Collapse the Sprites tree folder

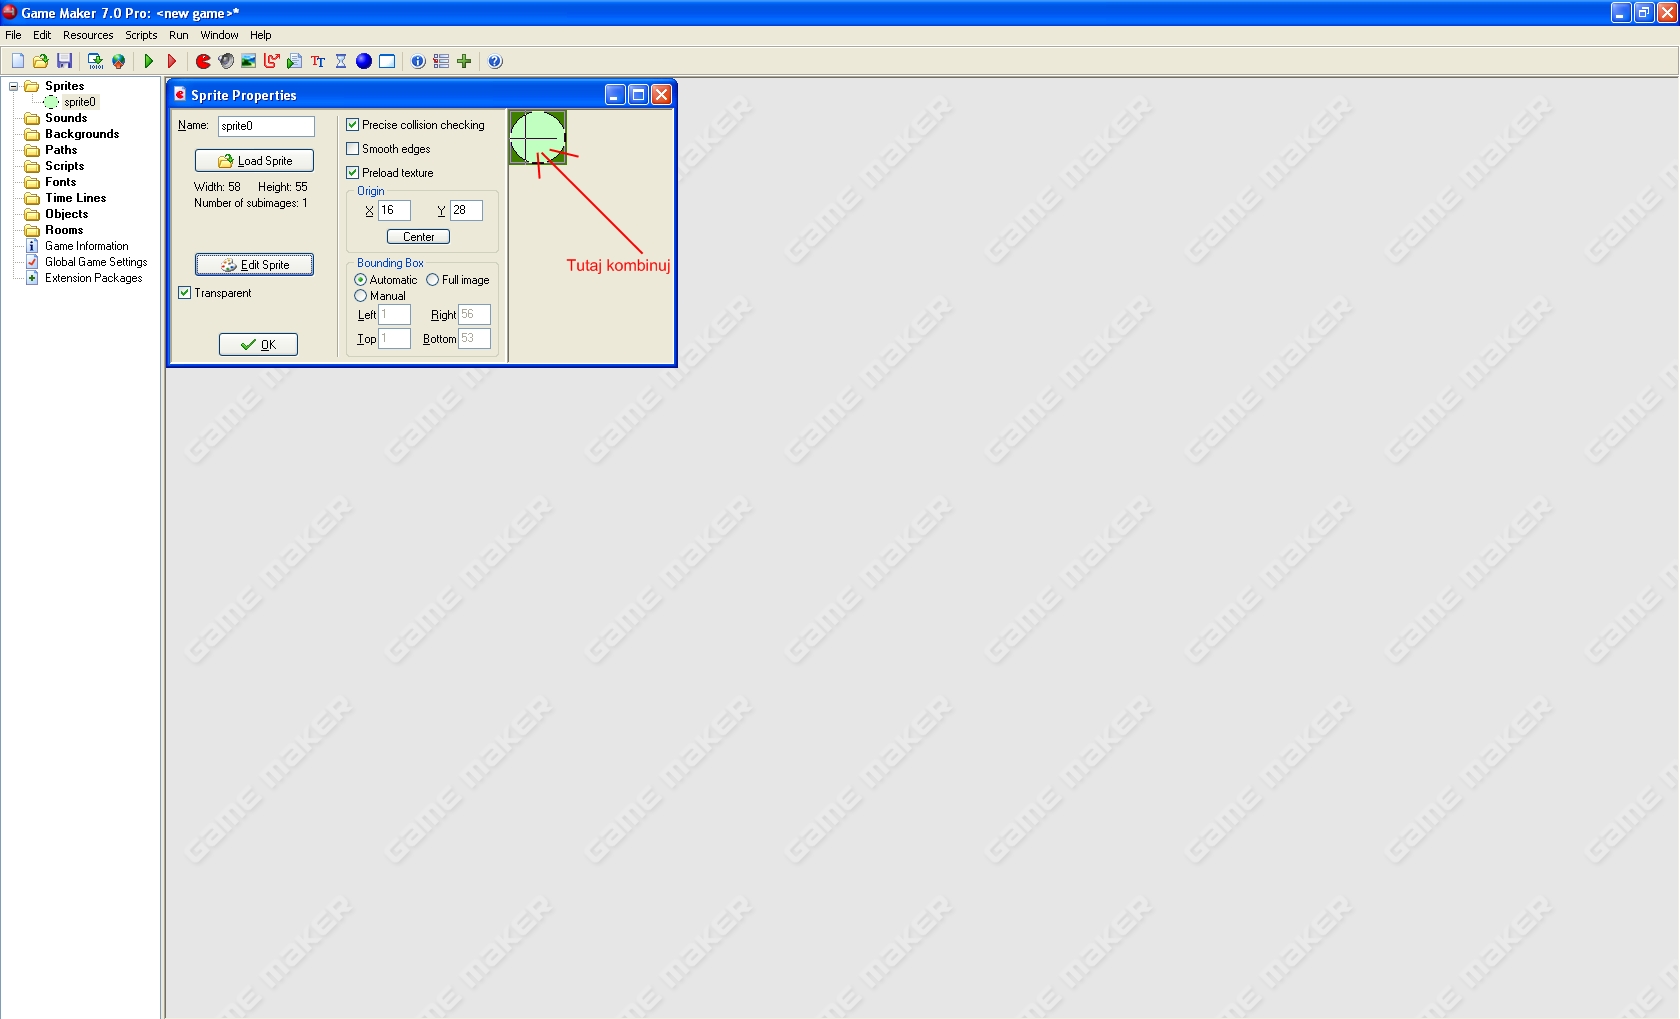[x=14, y=86]
